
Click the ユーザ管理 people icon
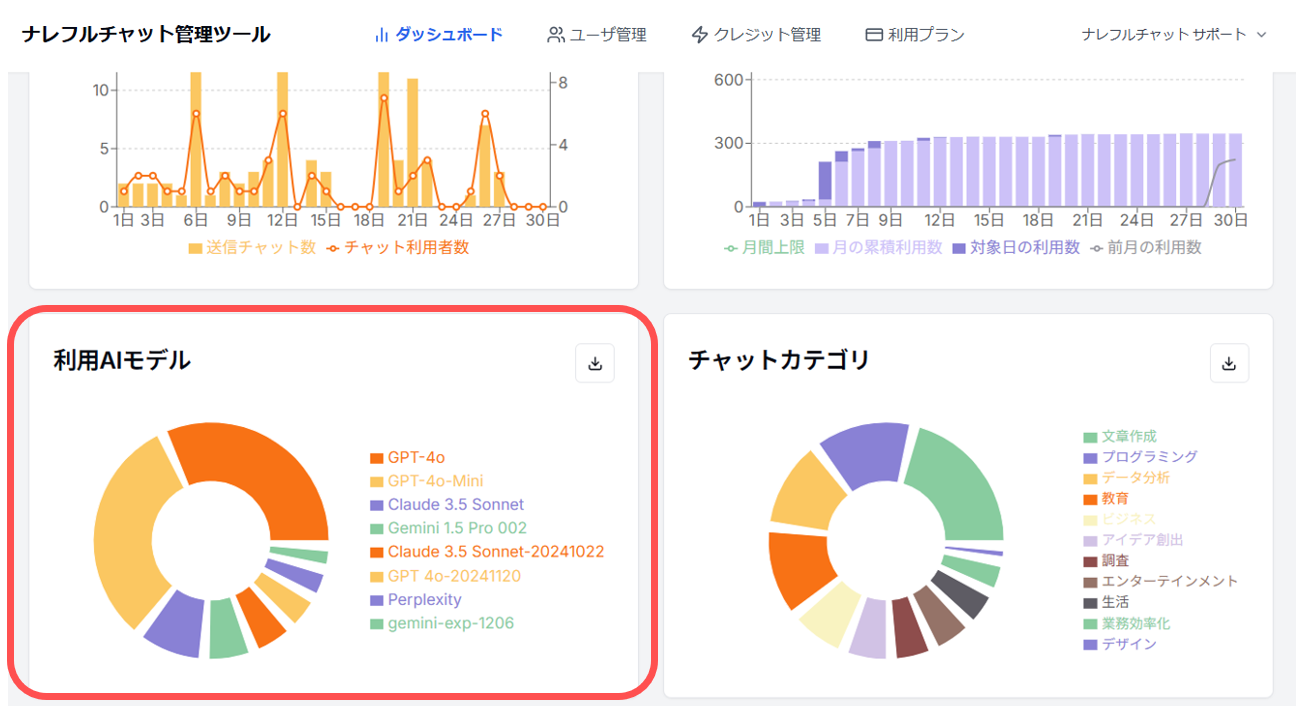[x=556, y=35]
